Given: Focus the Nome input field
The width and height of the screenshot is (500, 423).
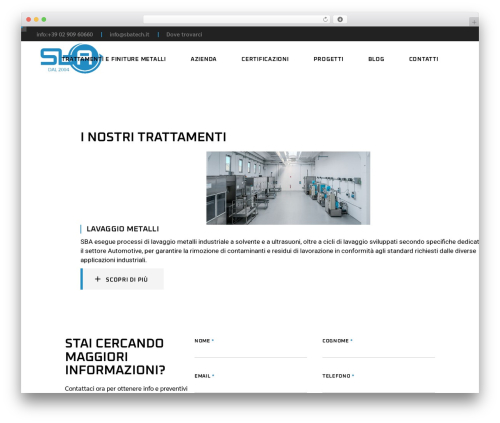Looking at the screenshot, I should tap(251, 352).
